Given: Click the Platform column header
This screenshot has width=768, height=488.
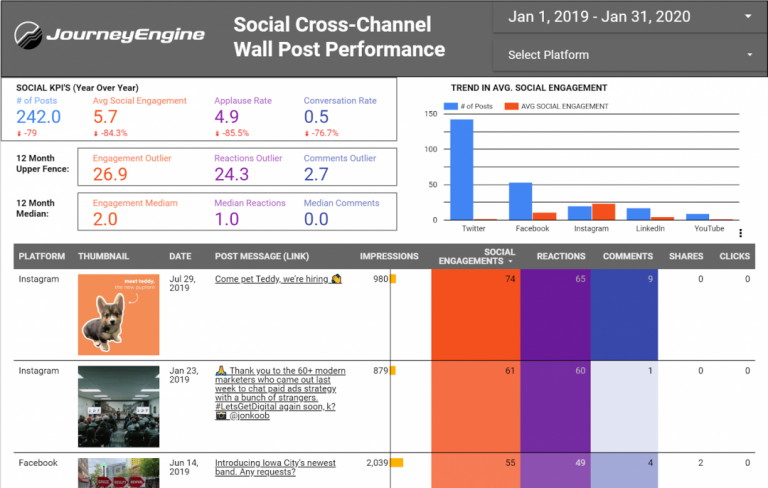Looking at the screenshot, I should point(42,256).
